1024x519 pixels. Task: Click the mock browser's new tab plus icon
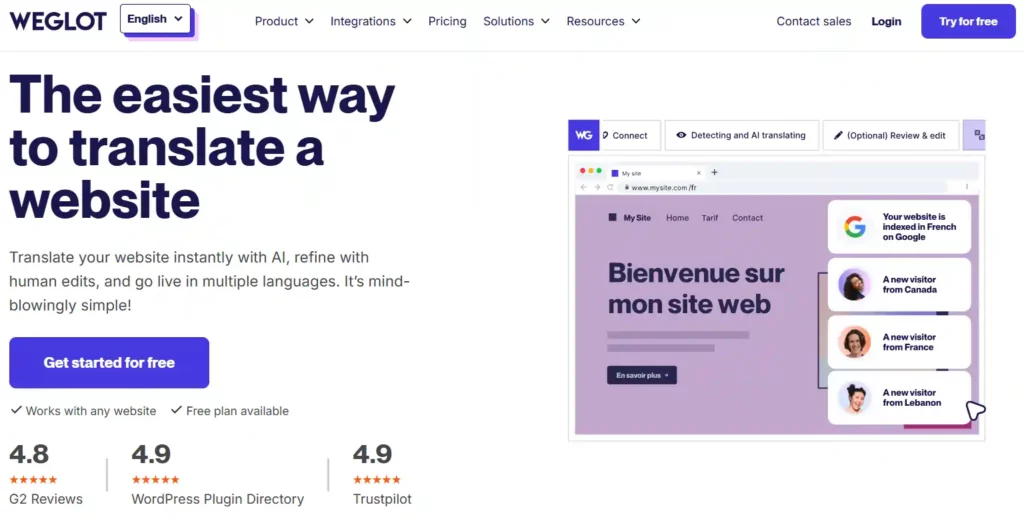(x=714, y=172)
